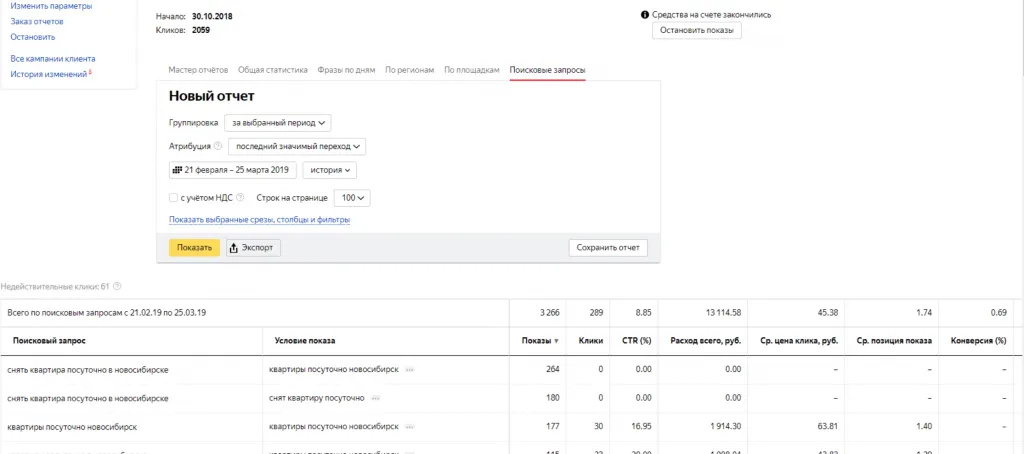
Task: Open the история period dropdown
Action: coord(330,170)
